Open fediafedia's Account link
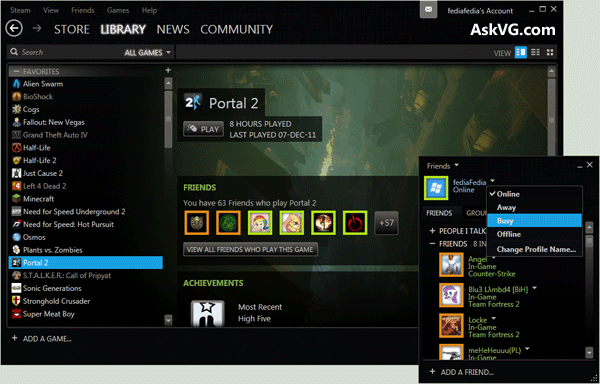The height and width of the screenshot is (384, 600). 480,11
